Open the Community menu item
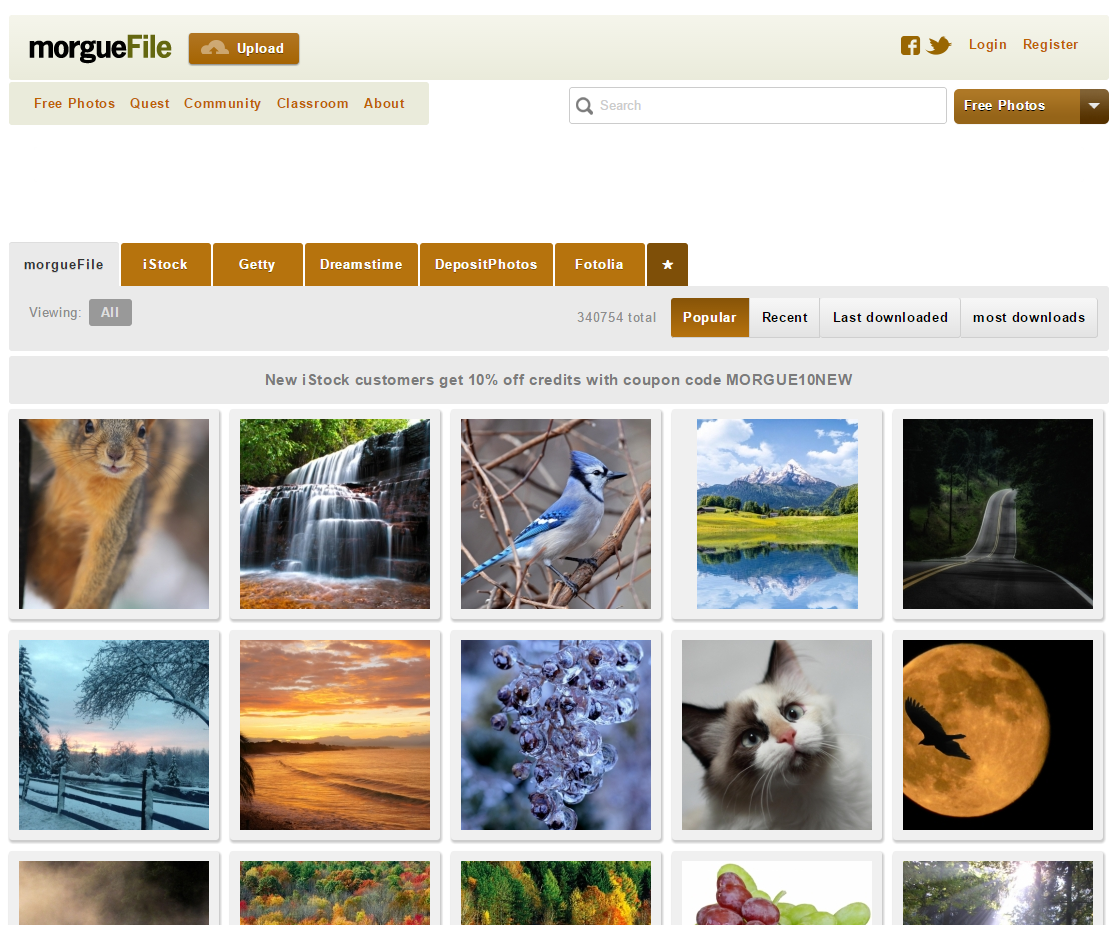1118x925 pixels. pos(222,103)
